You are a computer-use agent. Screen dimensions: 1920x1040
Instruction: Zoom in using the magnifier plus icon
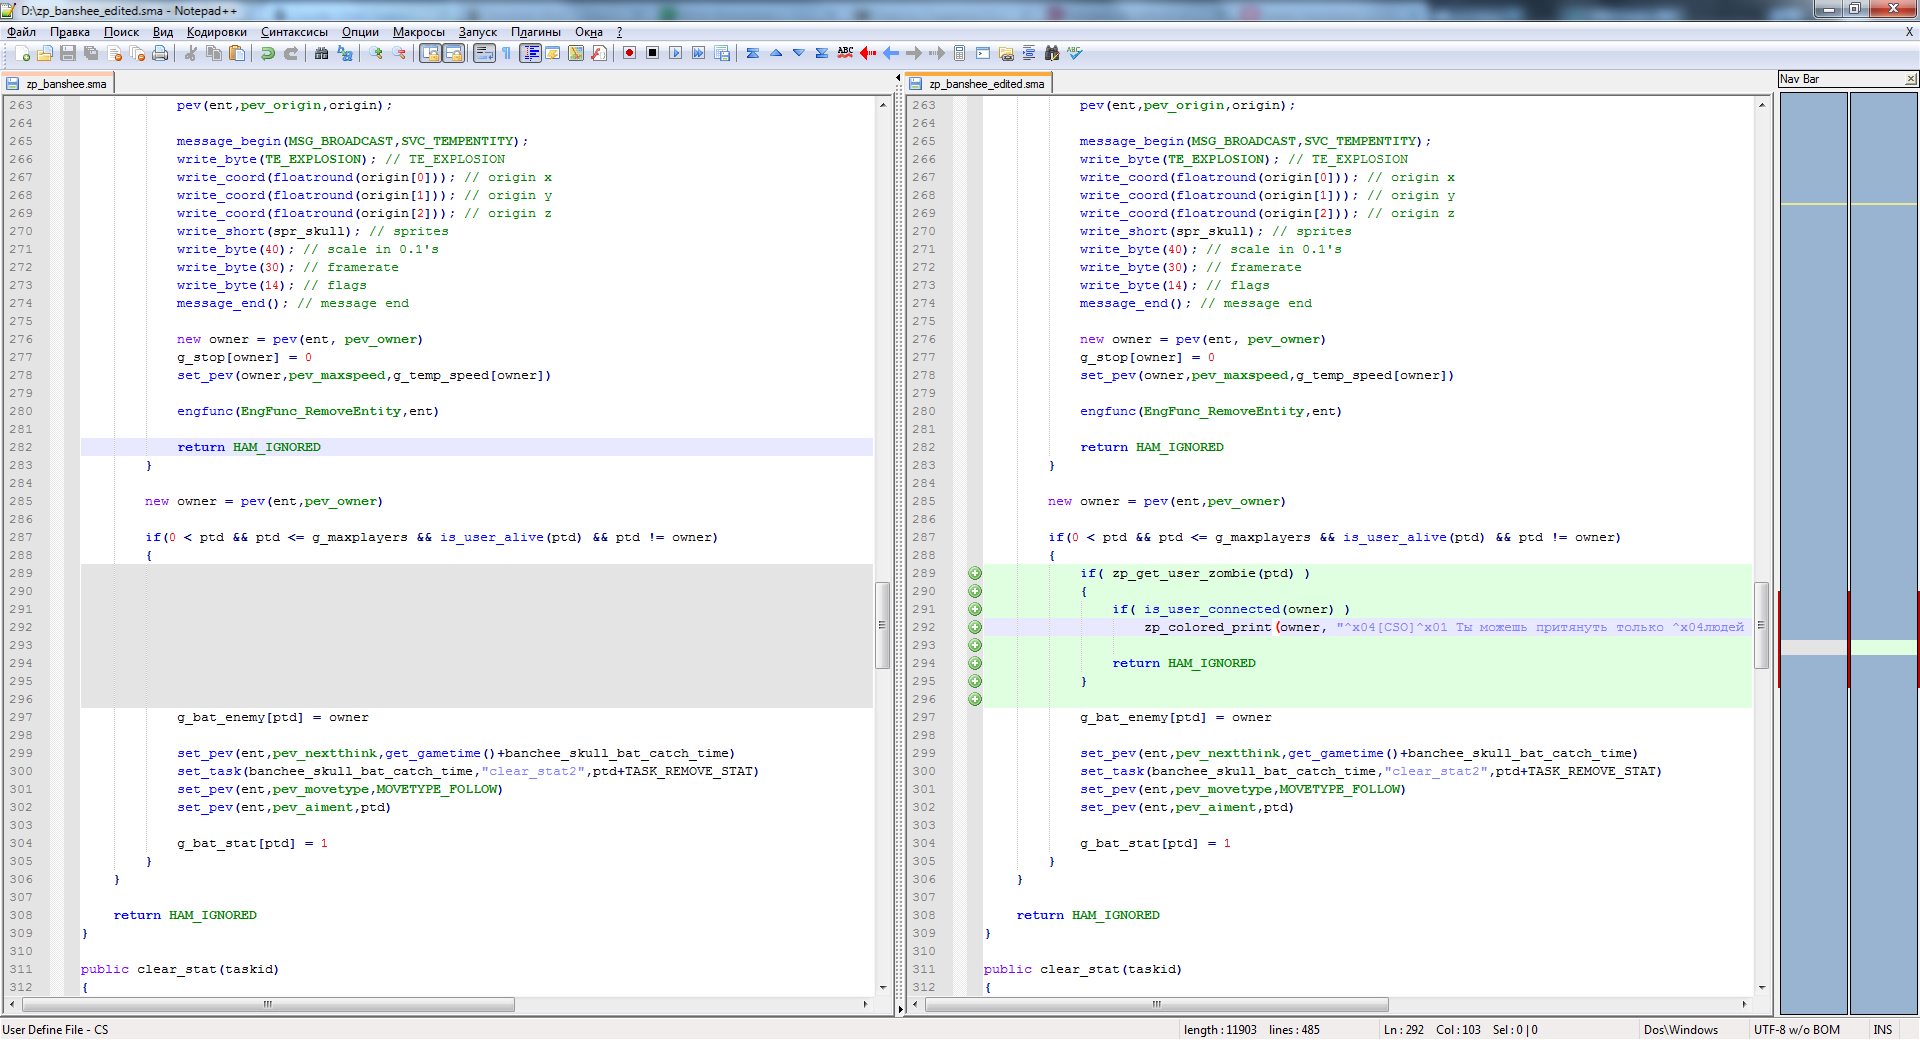375,53
